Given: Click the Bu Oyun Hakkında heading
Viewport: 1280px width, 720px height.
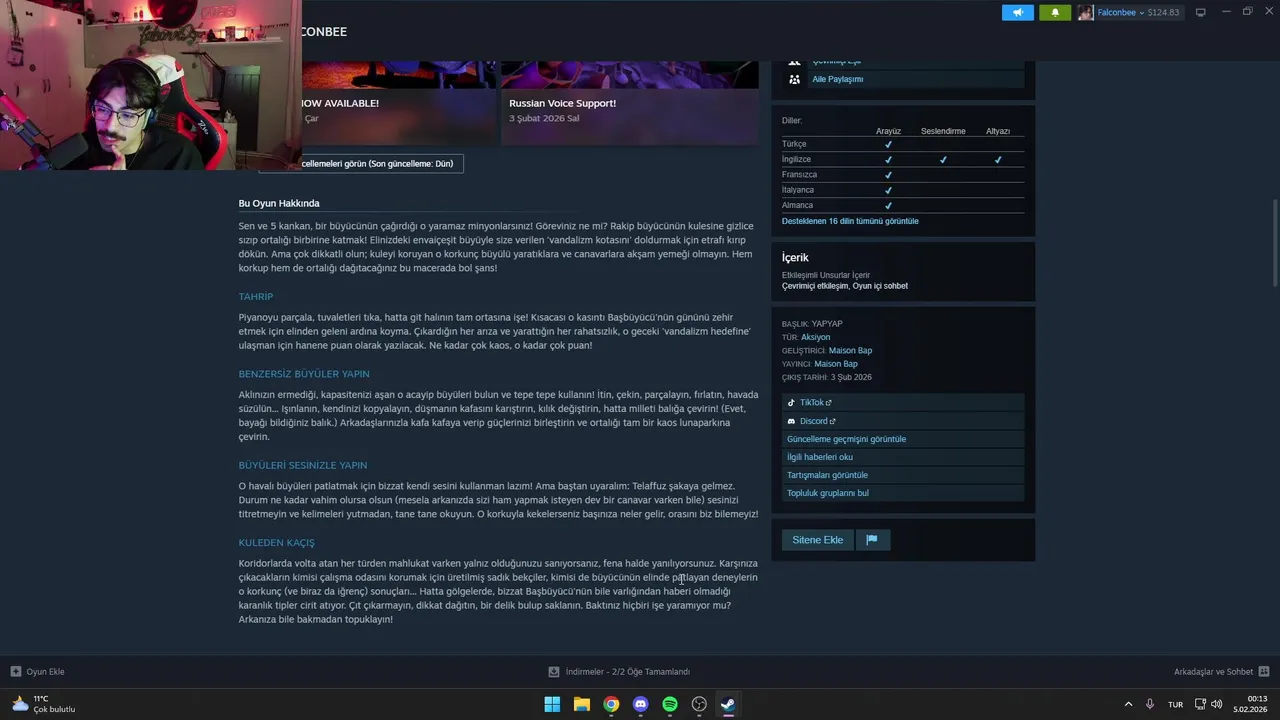Looking at the screenshot, I should (x=279, y=203).
